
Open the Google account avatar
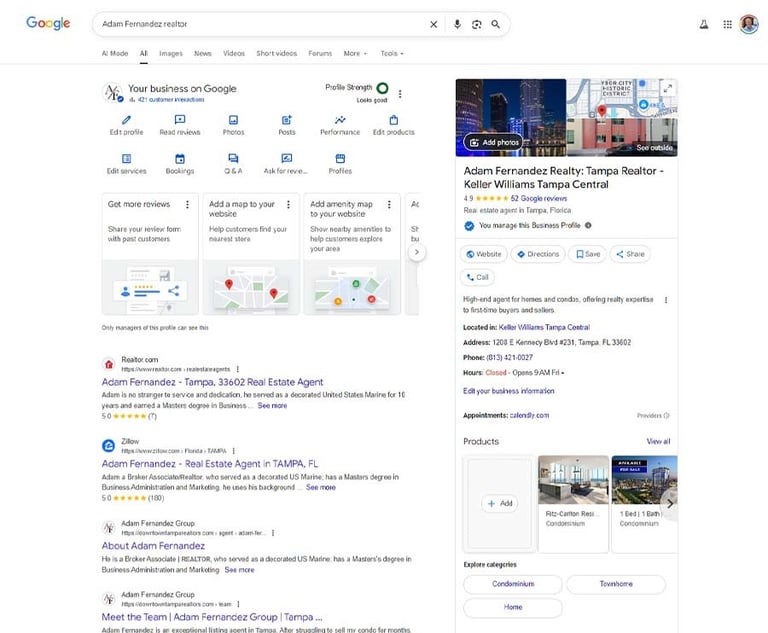coord(749,24)
